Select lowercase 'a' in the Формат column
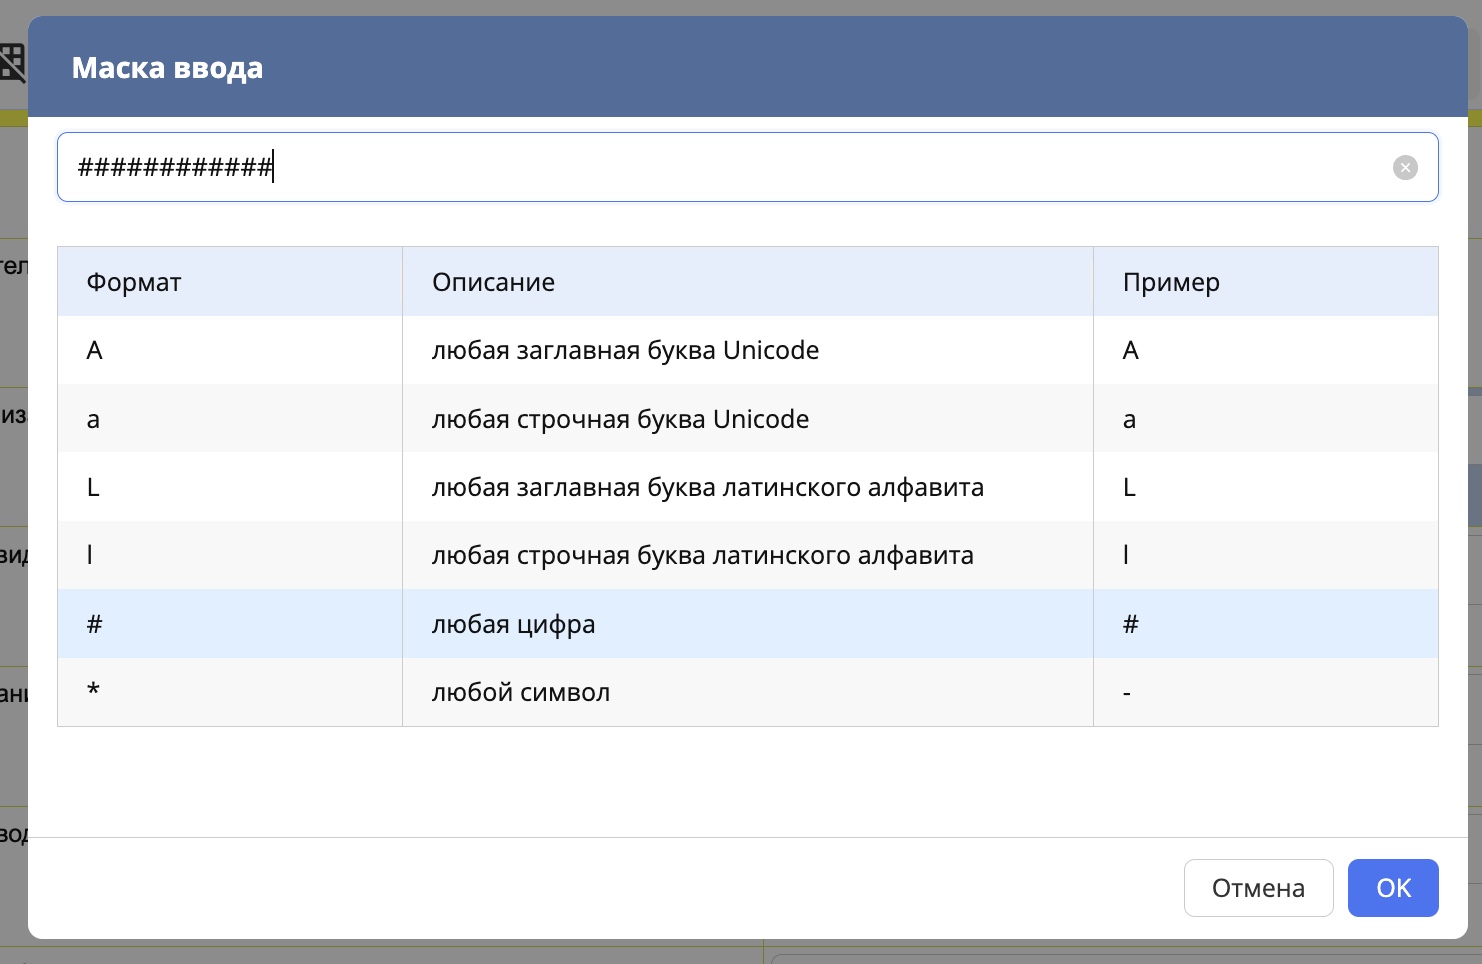Image resolution: width=1482 pixels, height=964 pixels. click(93, 419)
